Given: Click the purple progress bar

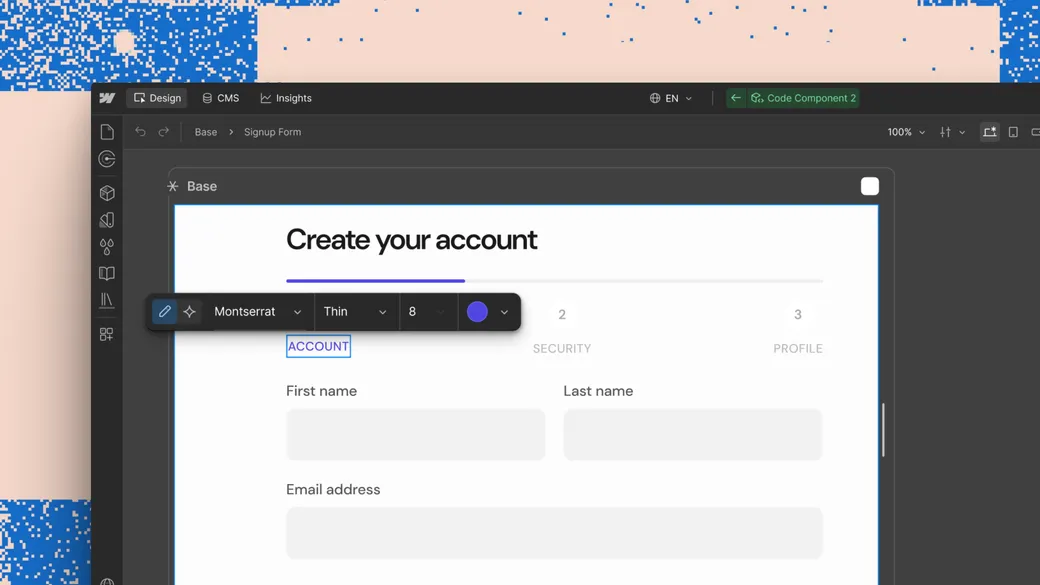Looking at the screenshot, I should 375,281.
